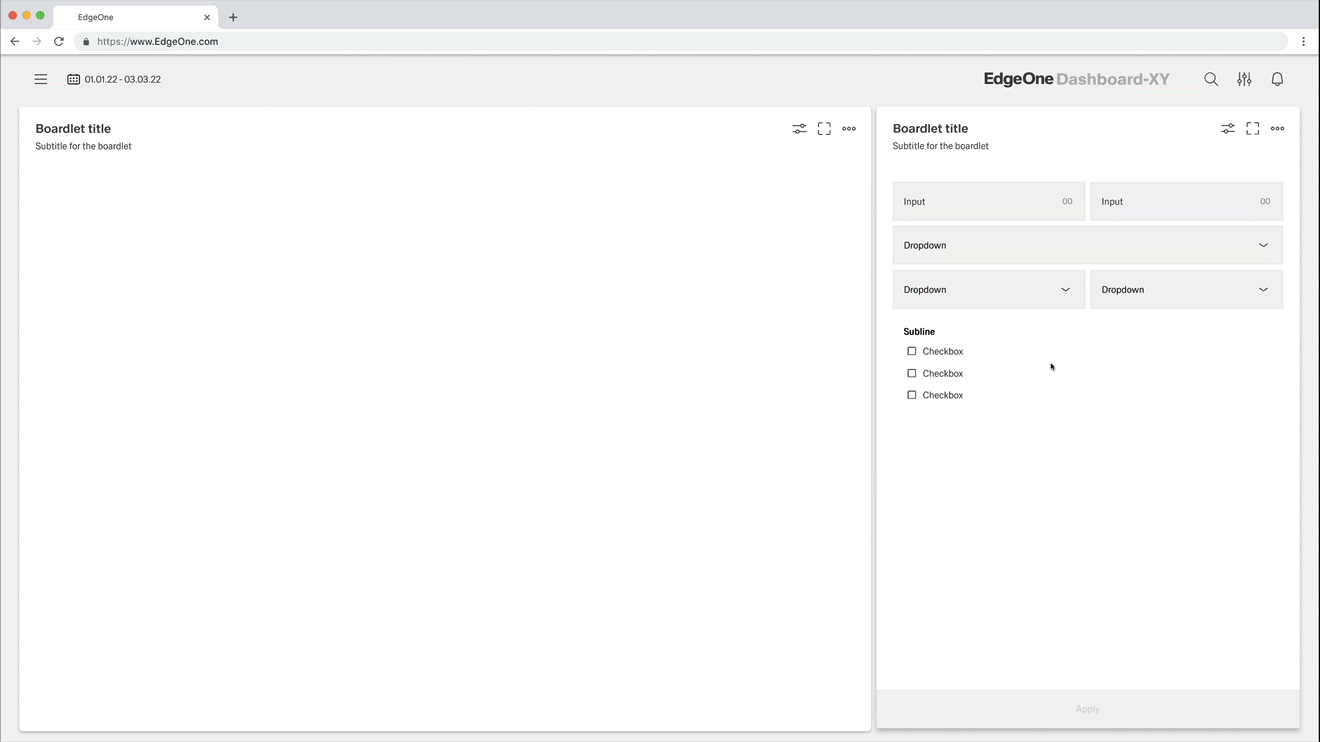
Task: Click the Apply button
Action: (x=1087, y=709)
